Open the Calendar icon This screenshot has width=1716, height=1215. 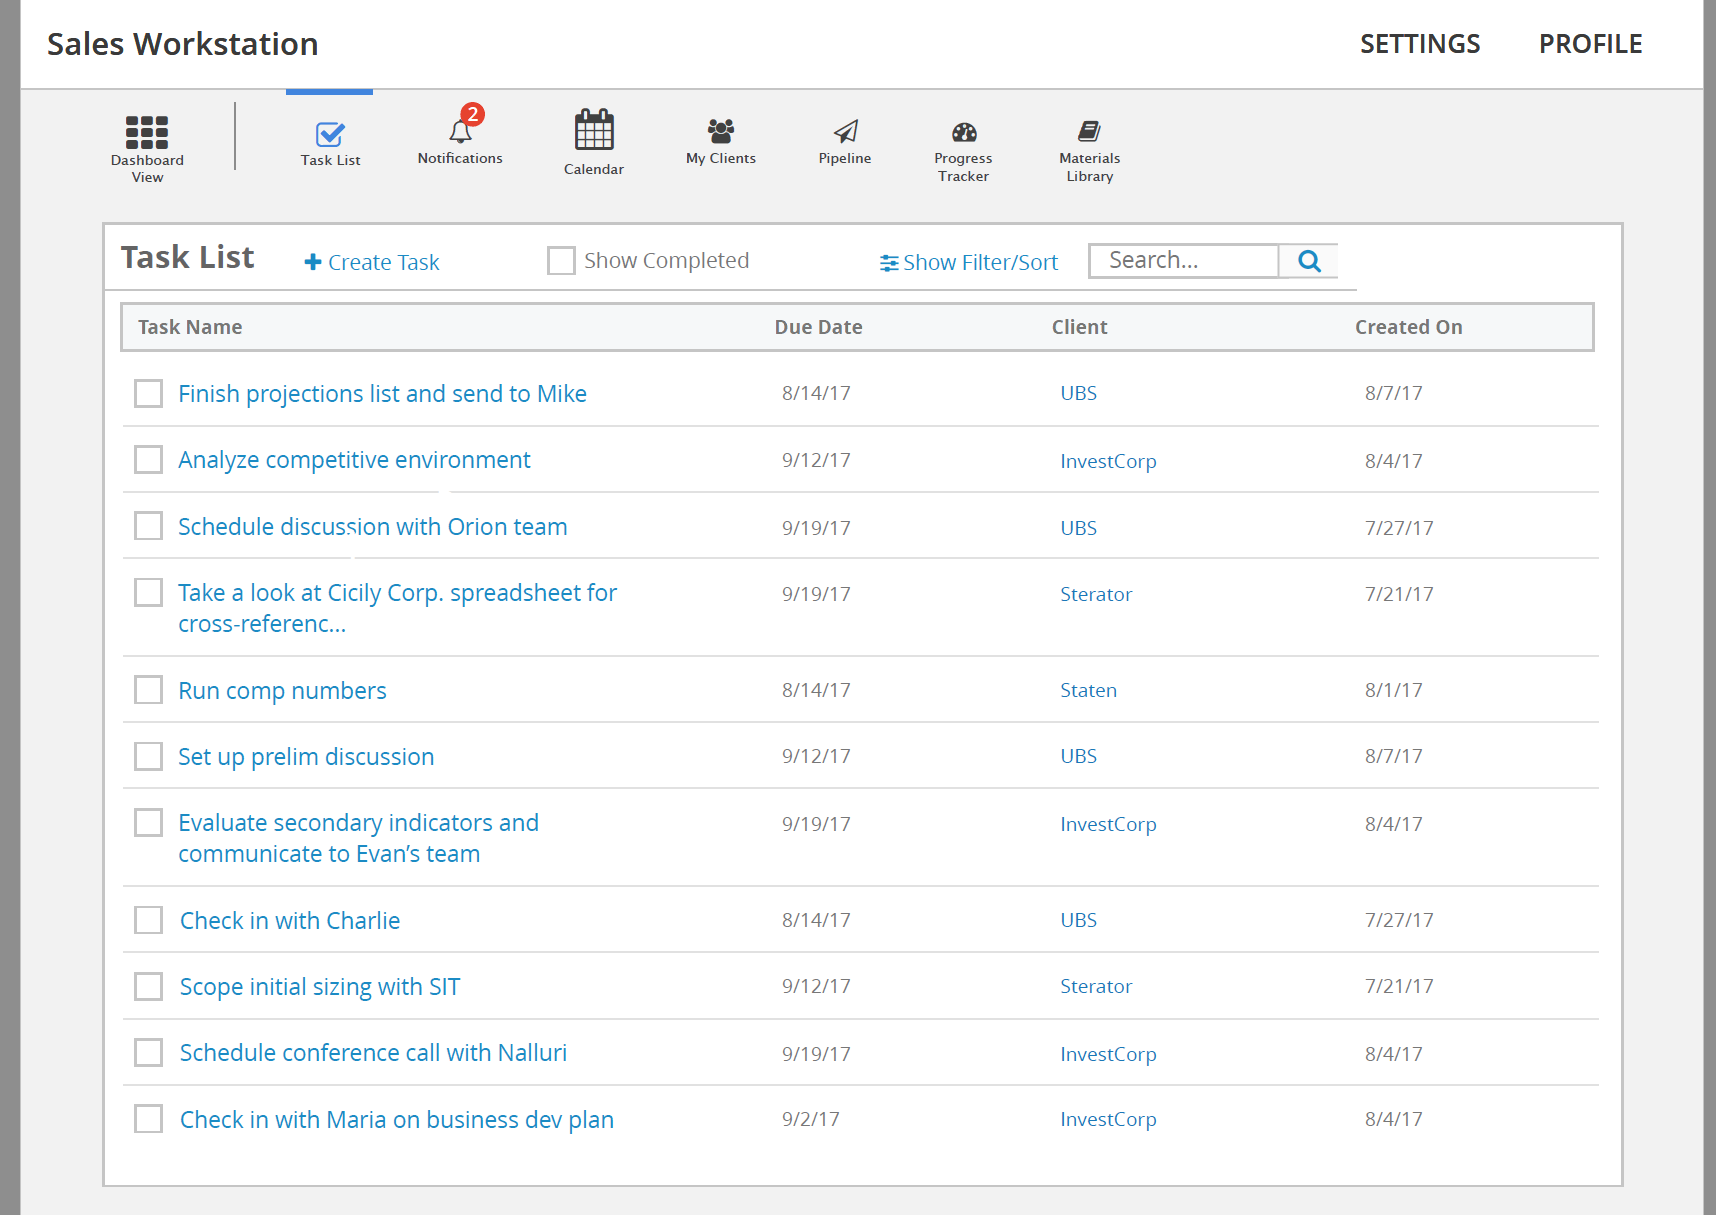594,130
